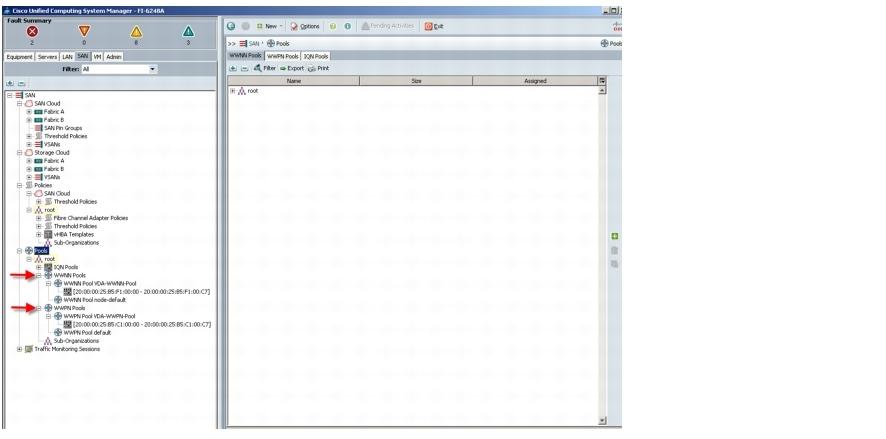Expand Fabric A under SAN Cloud

click(29, 112)
